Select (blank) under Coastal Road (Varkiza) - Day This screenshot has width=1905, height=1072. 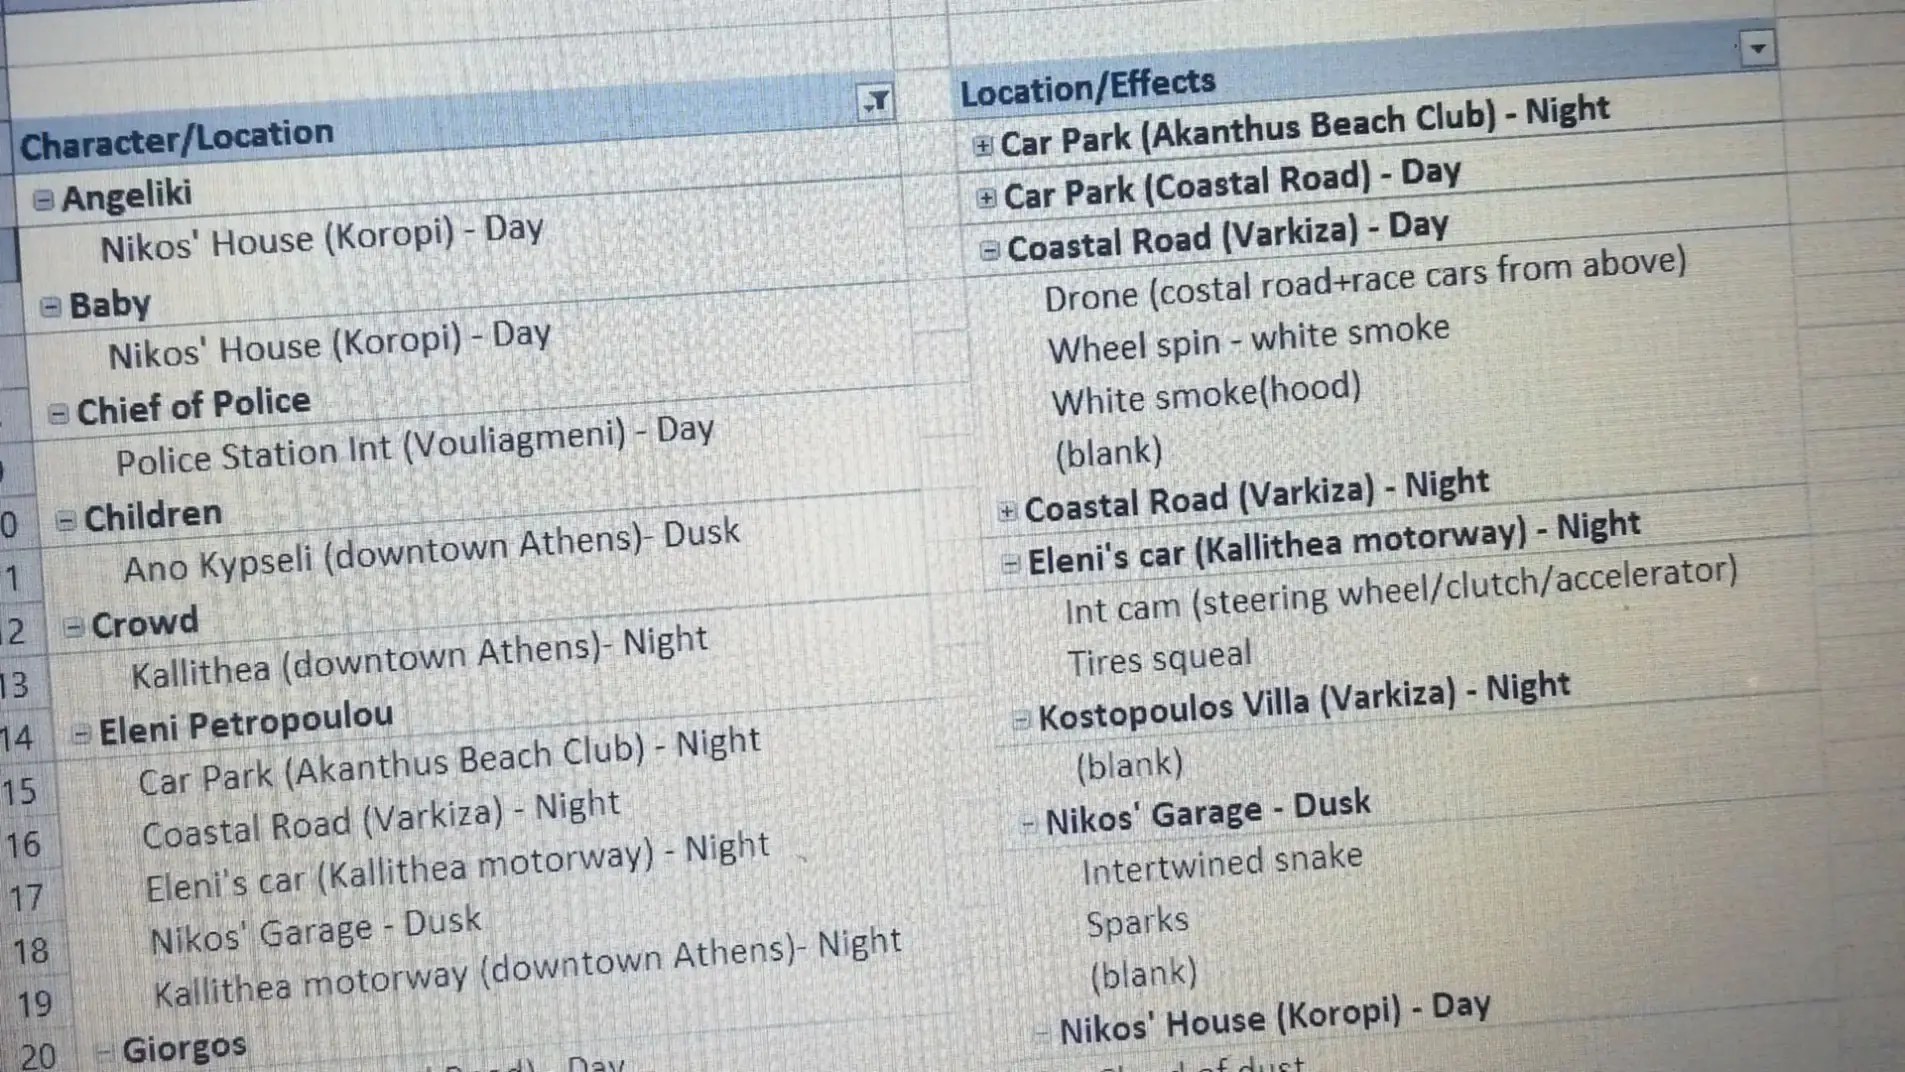(1109, 453)
